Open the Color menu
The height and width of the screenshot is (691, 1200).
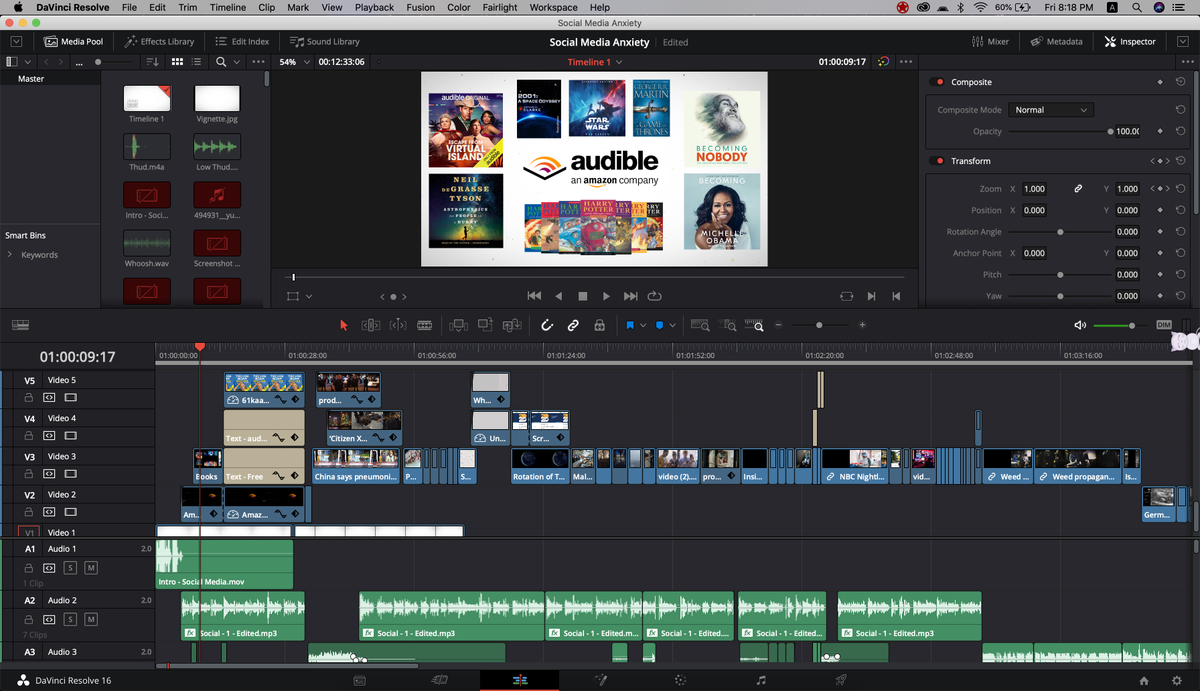point(459,7)
